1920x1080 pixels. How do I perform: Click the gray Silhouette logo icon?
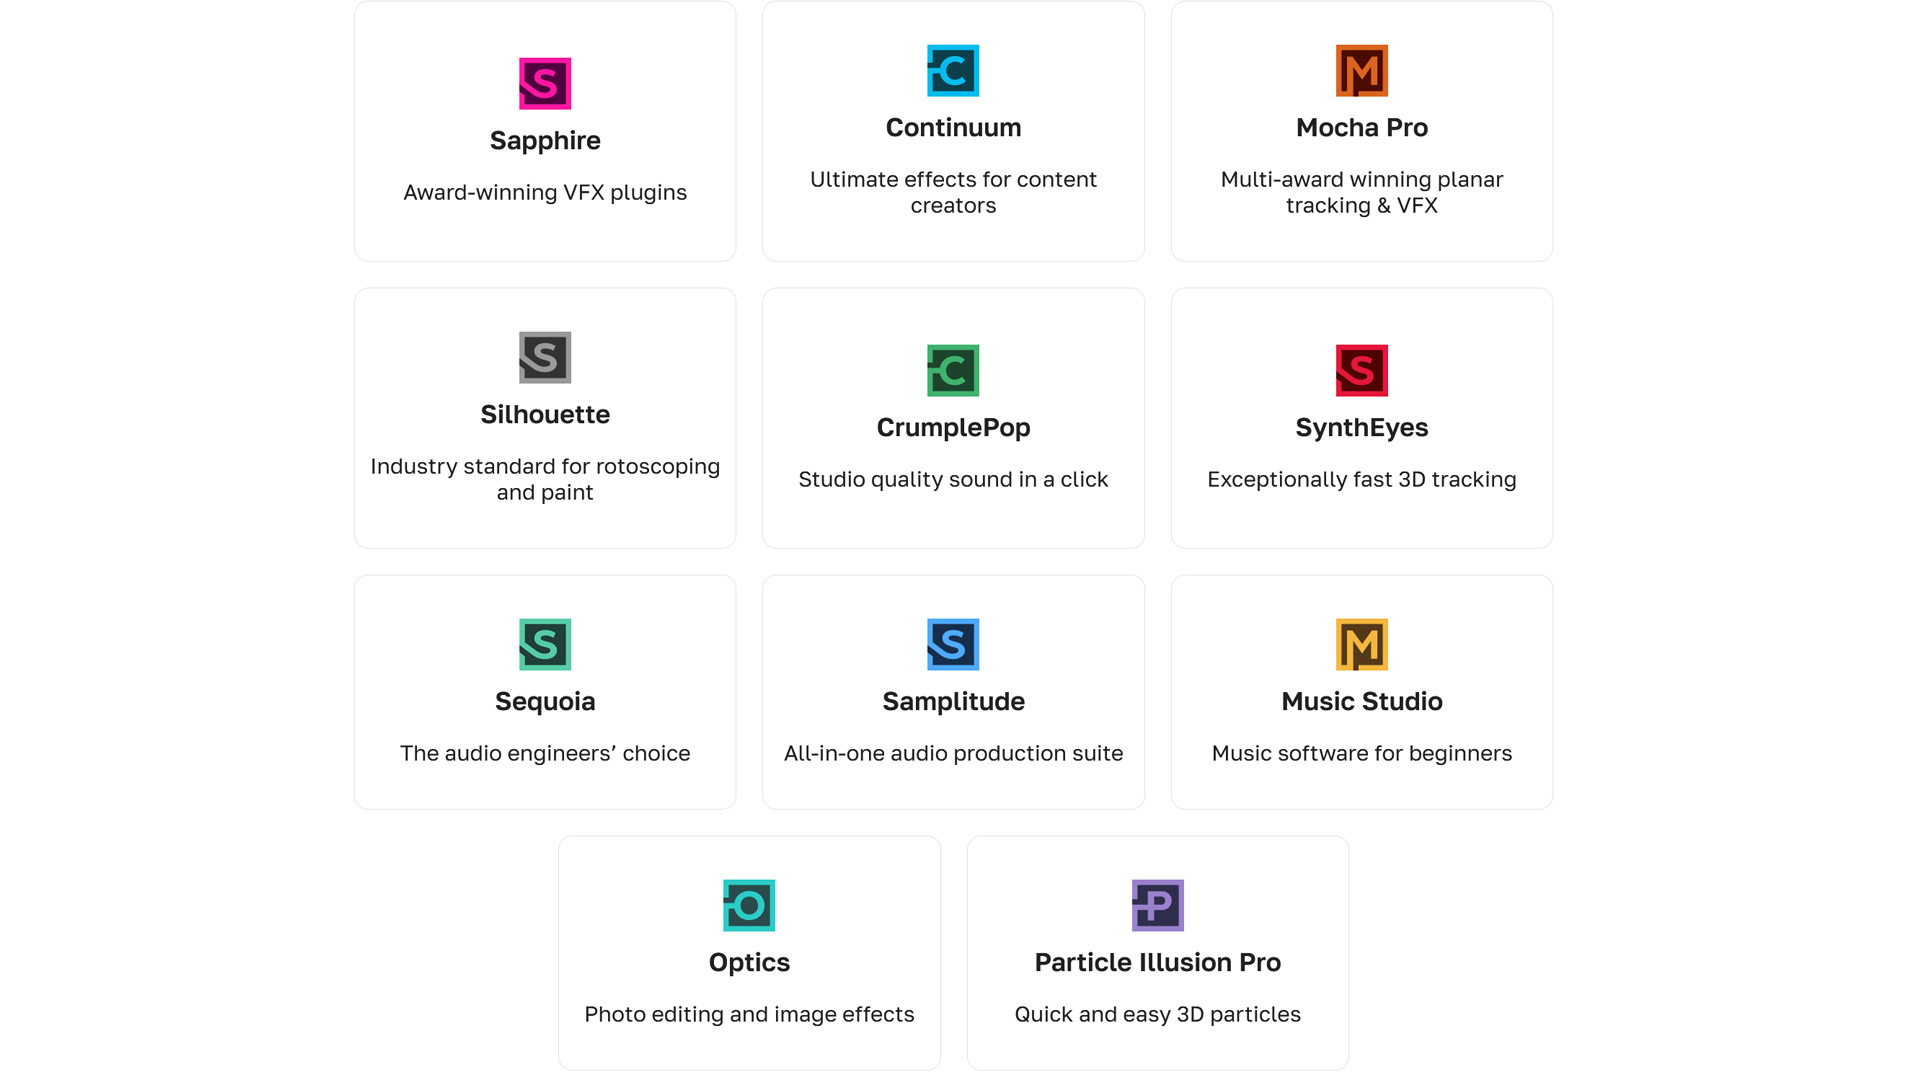tap(545, 357)
